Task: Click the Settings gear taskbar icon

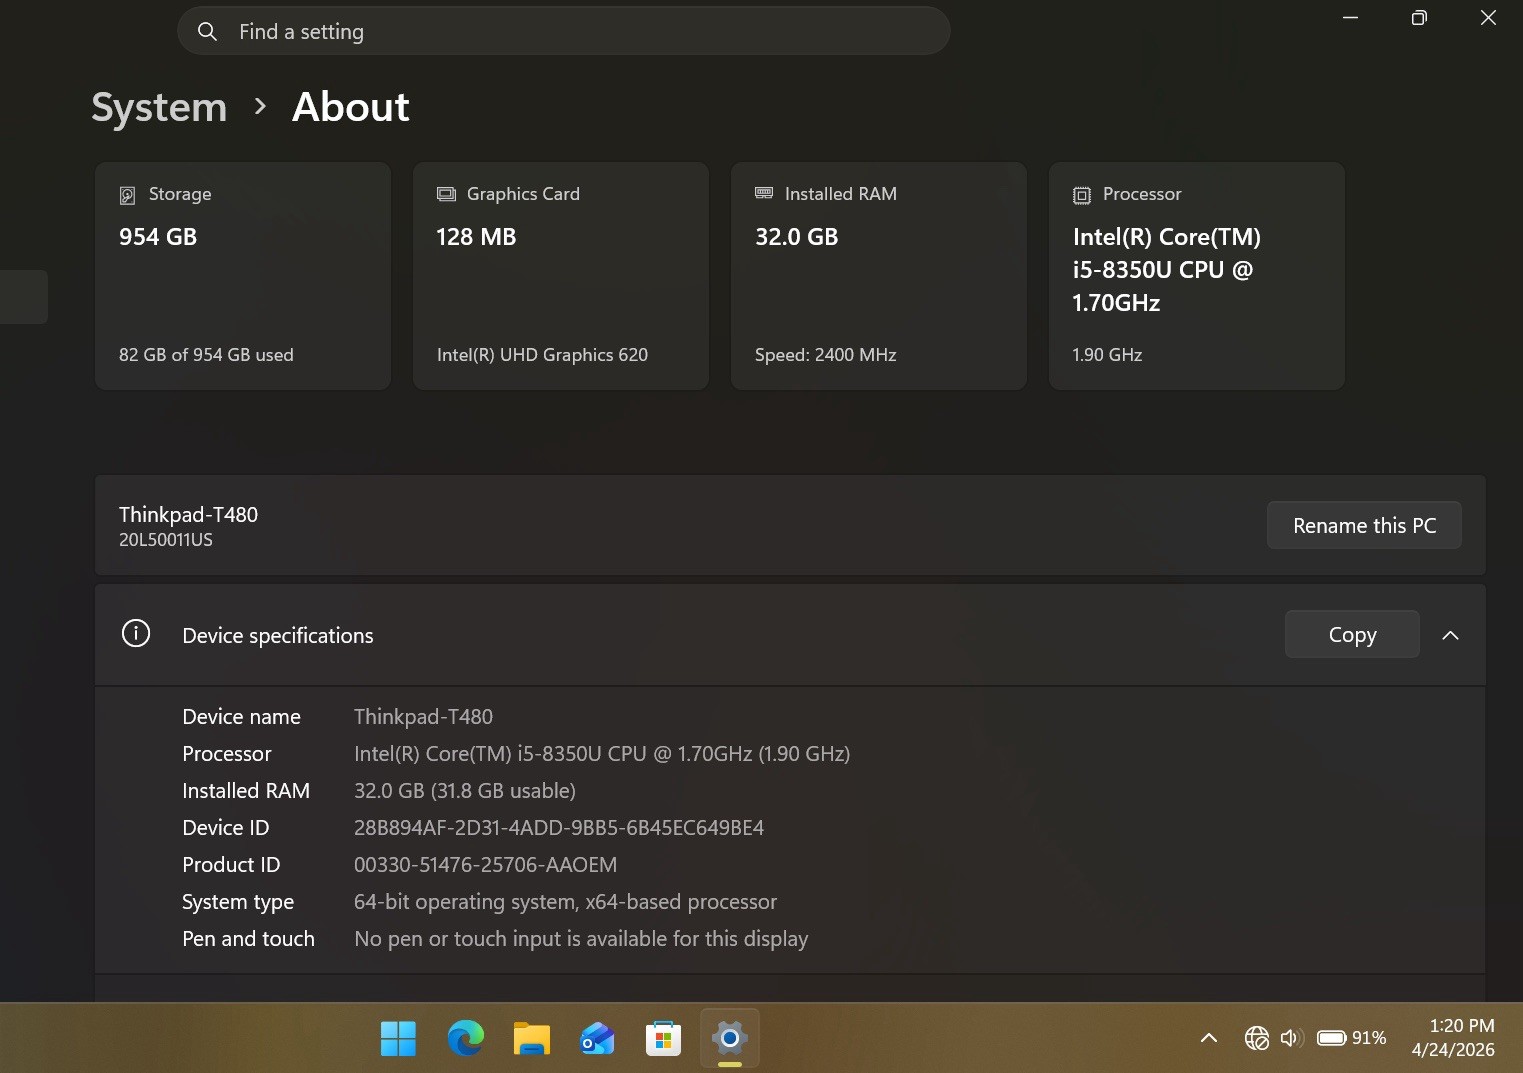Action: click(730, 1038)
